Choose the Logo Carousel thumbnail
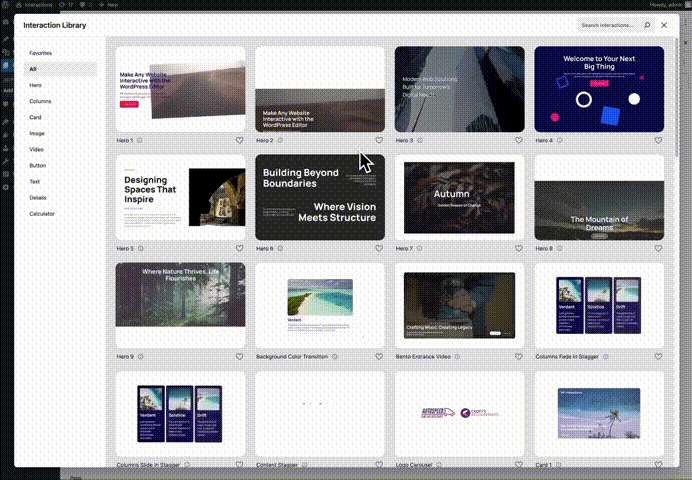The image size is (692, 480). pos(459,412)
